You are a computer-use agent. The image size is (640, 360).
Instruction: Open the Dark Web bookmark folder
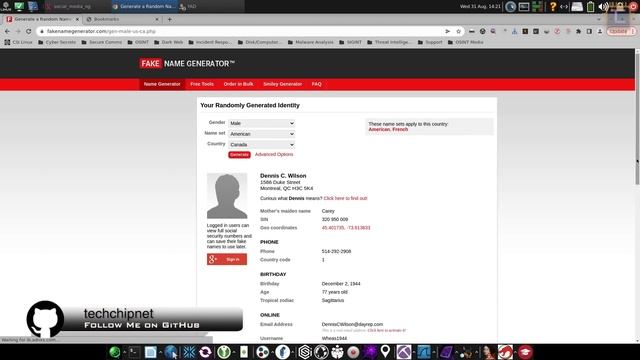(x=169, y=42)
